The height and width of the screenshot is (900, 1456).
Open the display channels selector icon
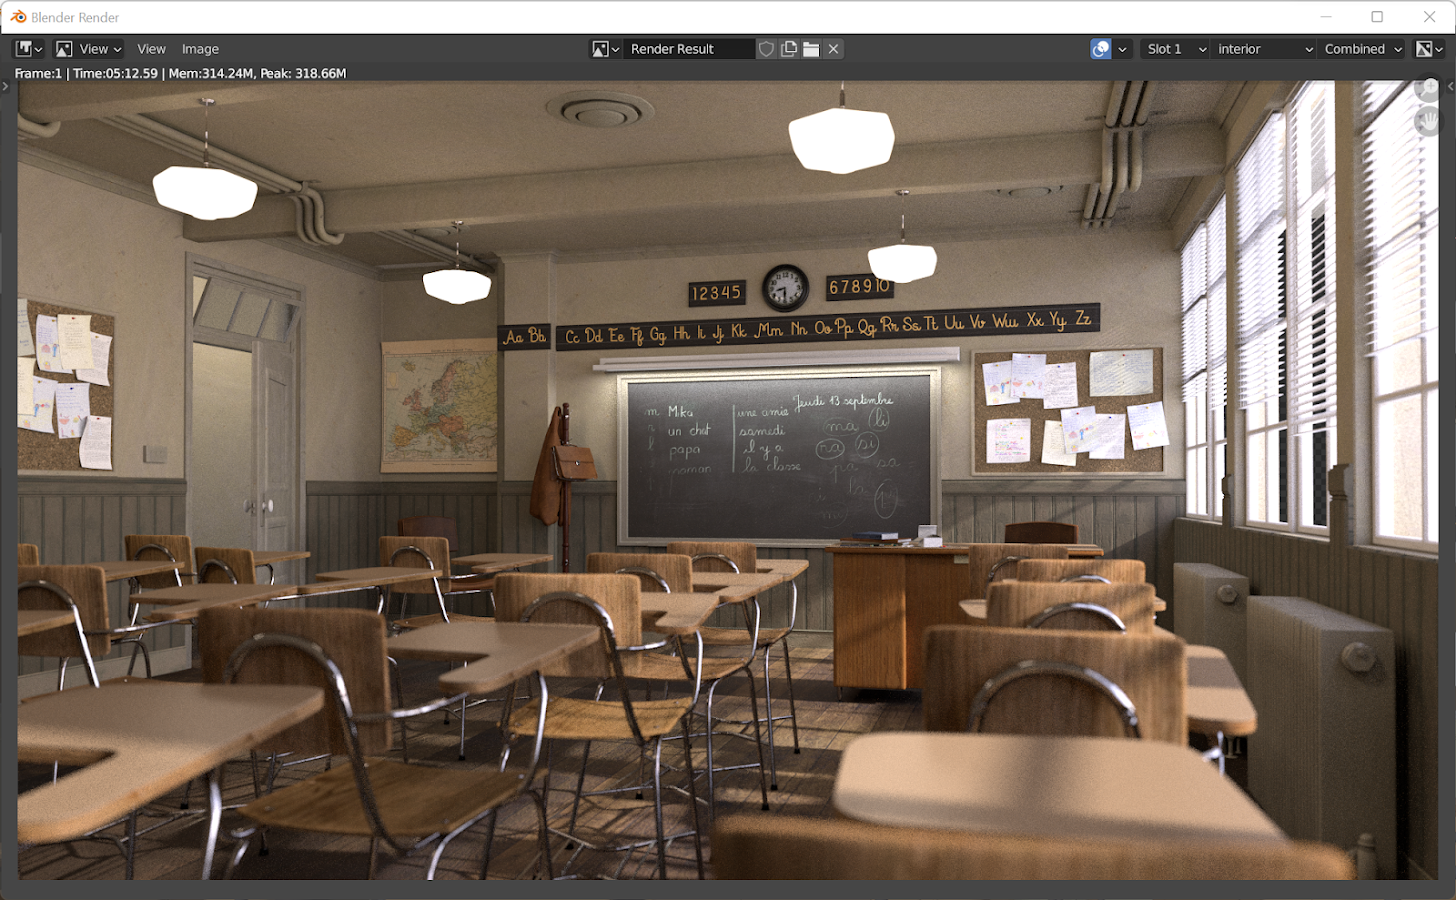tap(1429, 49)
